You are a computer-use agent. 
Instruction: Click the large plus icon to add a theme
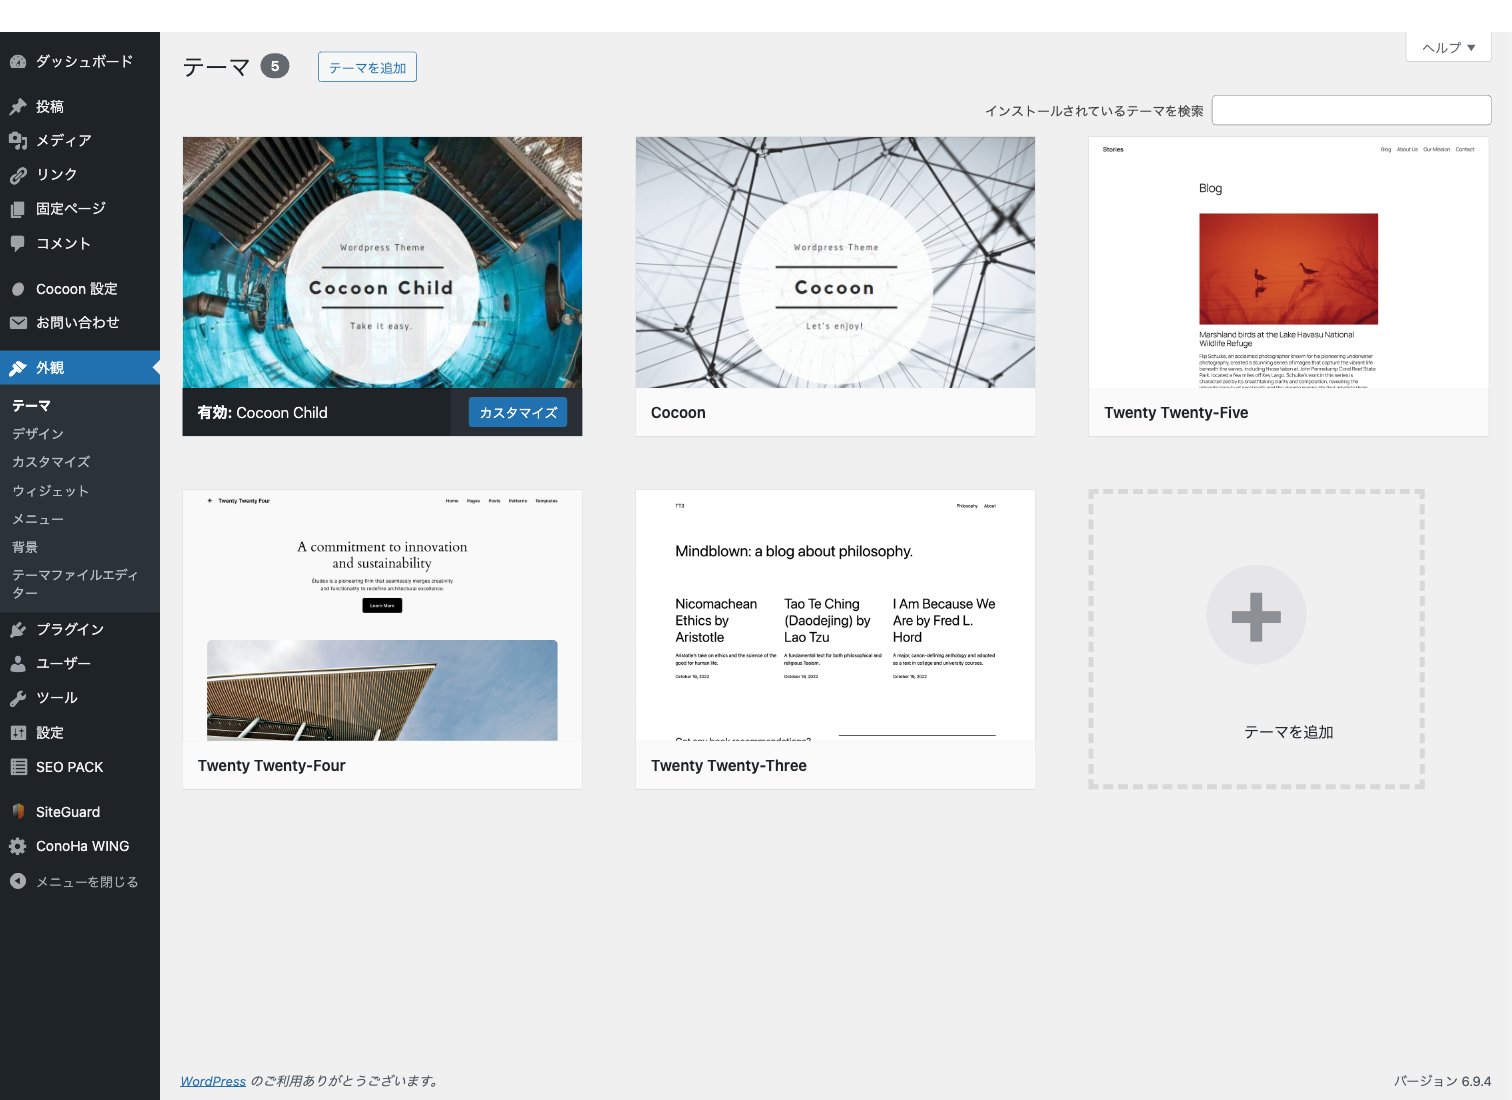tap(1256, 615)
